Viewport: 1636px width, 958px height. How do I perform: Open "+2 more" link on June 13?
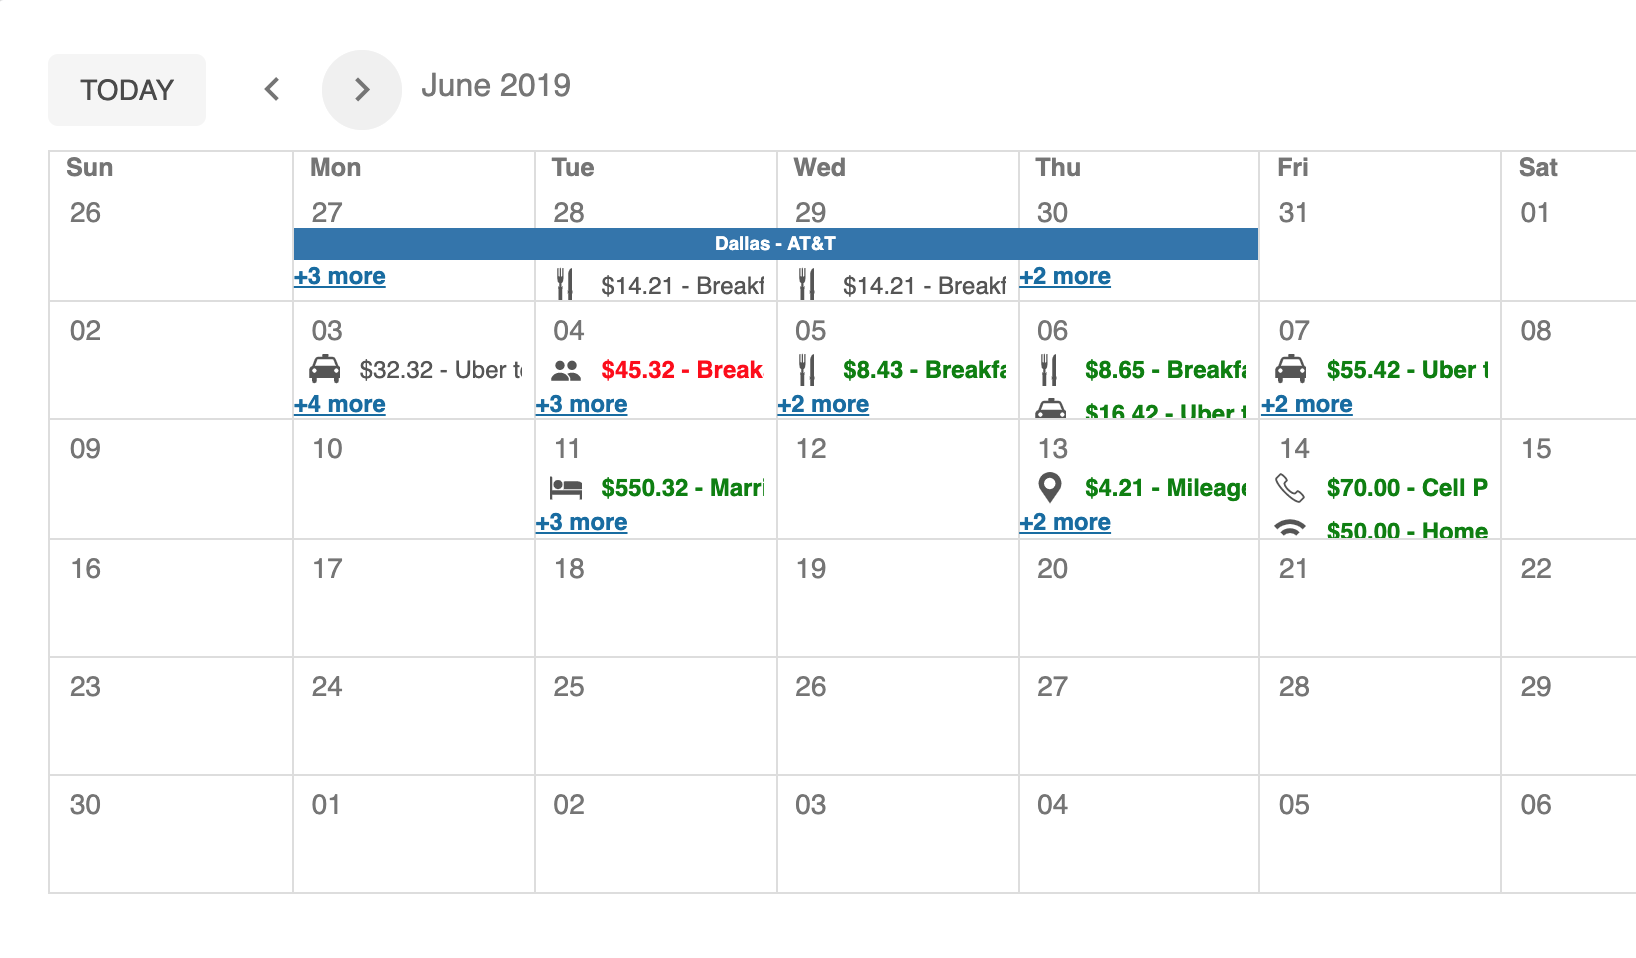coord(1065,523)
